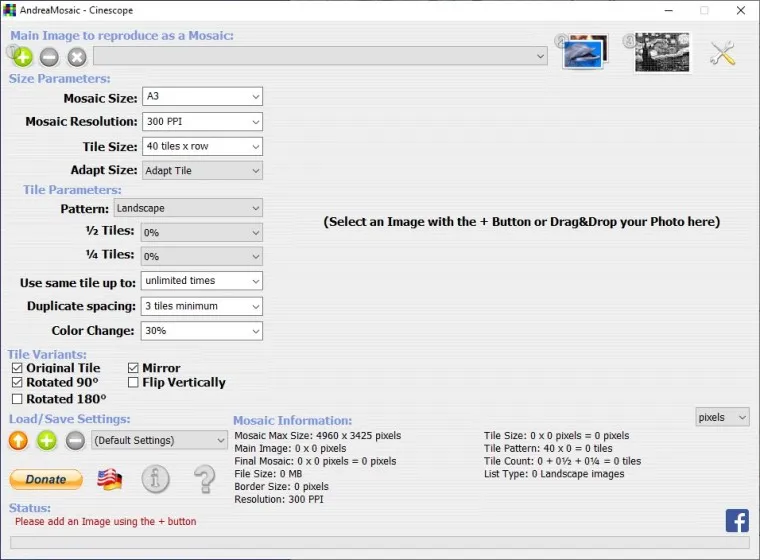The image size is (760, 560).
Task: Toggle Original Tile checkbox
Action: (17, 368)
